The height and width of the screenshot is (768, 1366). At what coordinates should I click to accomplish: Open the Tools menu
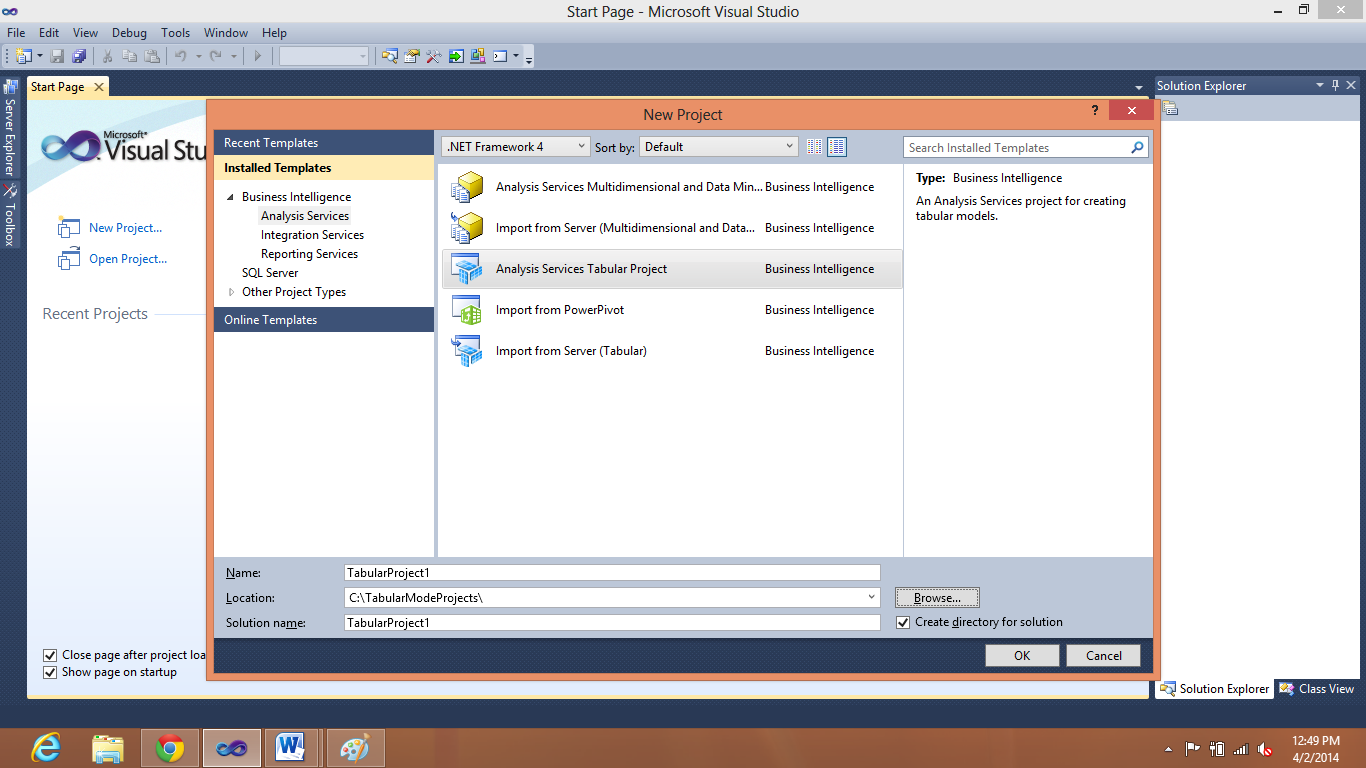pyautogui.click(x=176, y=33)
